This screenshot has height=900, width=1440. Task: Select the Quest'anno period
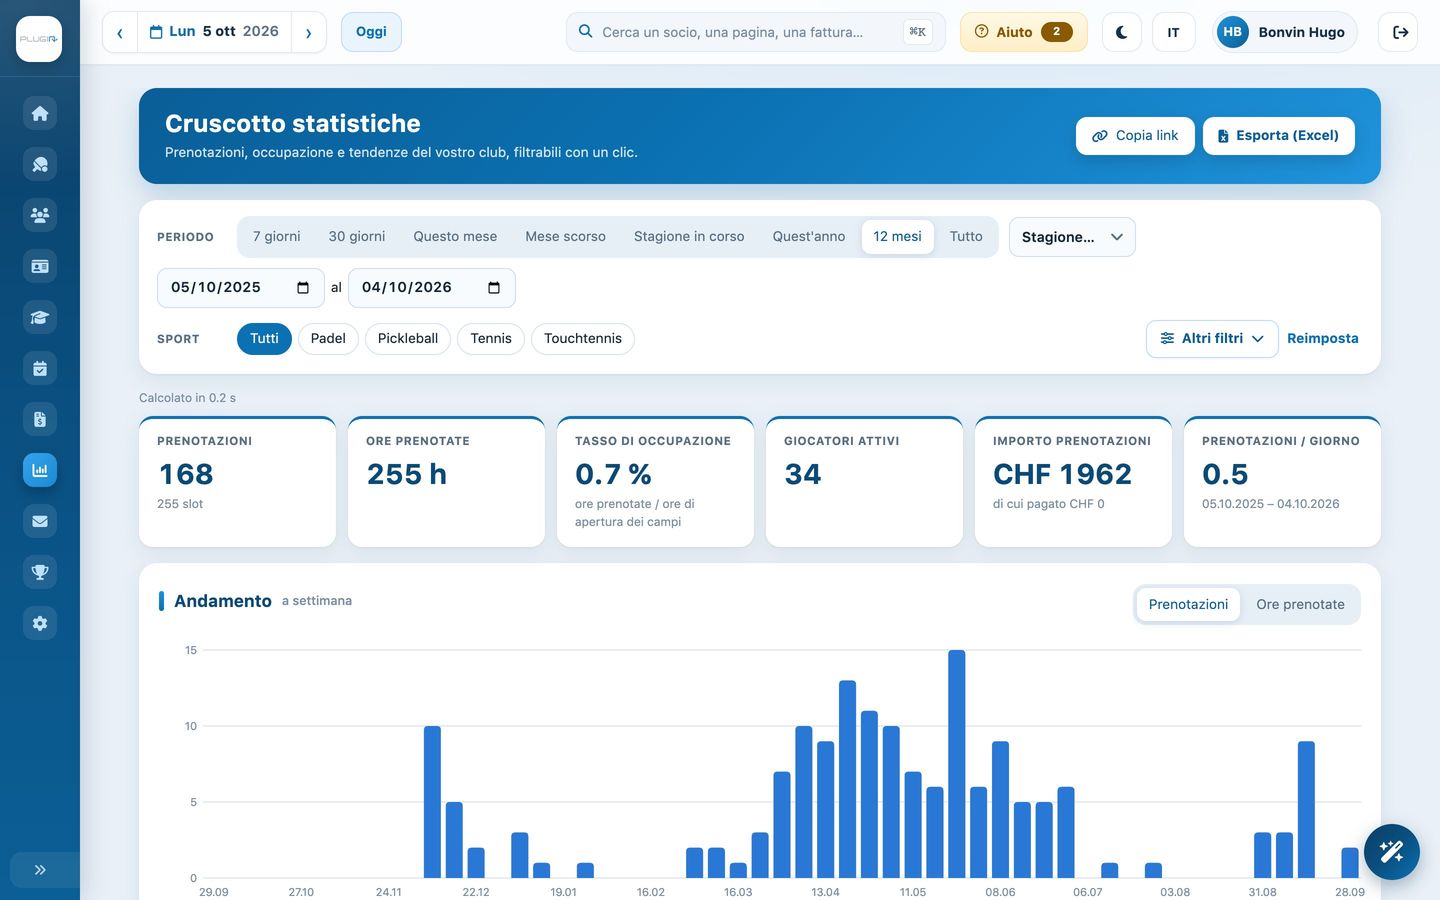pos(809,237)
